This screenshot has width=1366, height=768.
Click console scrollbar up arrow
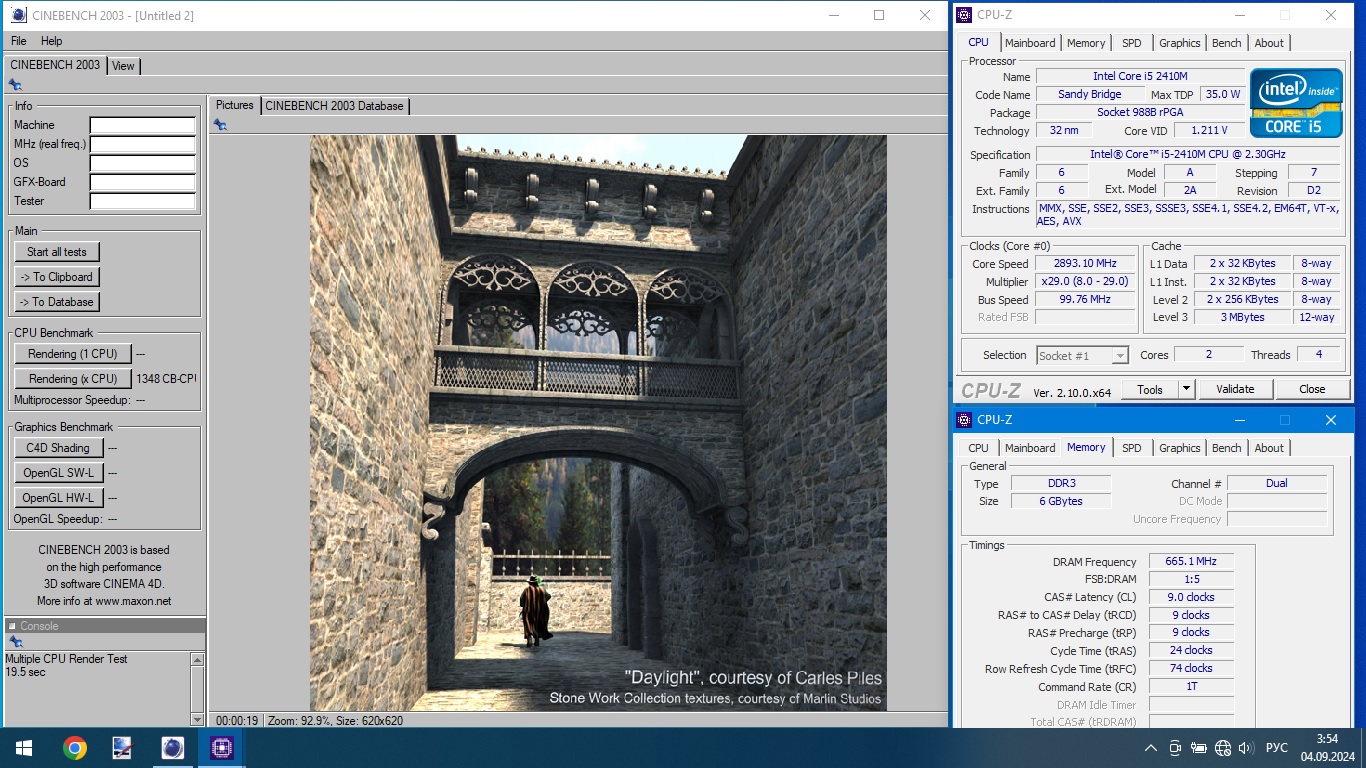197,660
